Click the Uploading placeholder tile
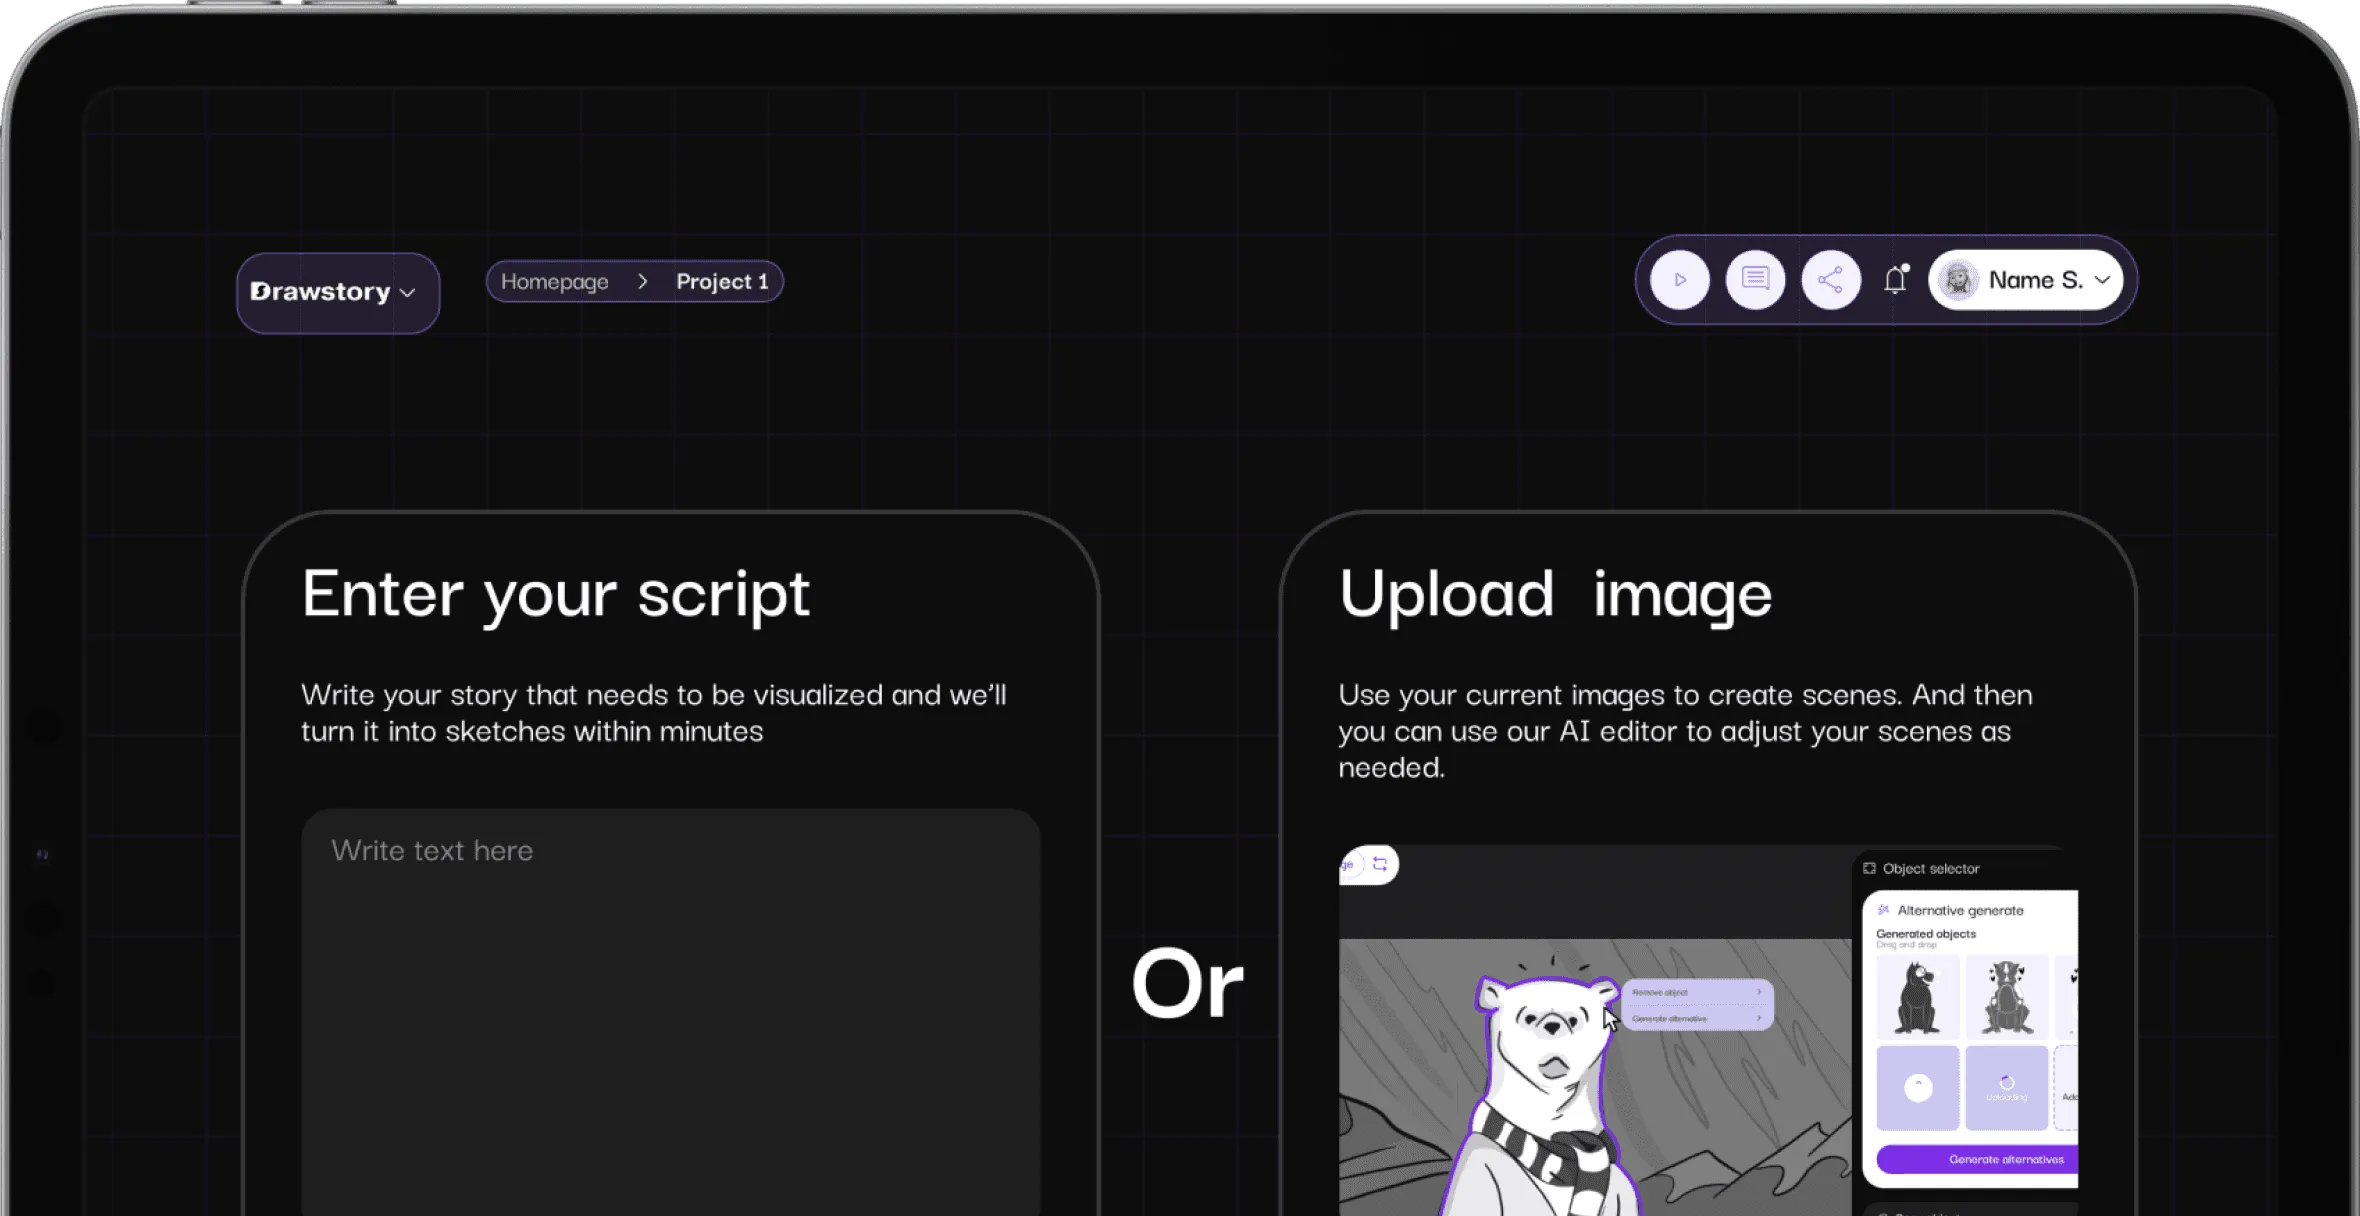Screen dimensions: 2360x1216 [2006, 1087]
